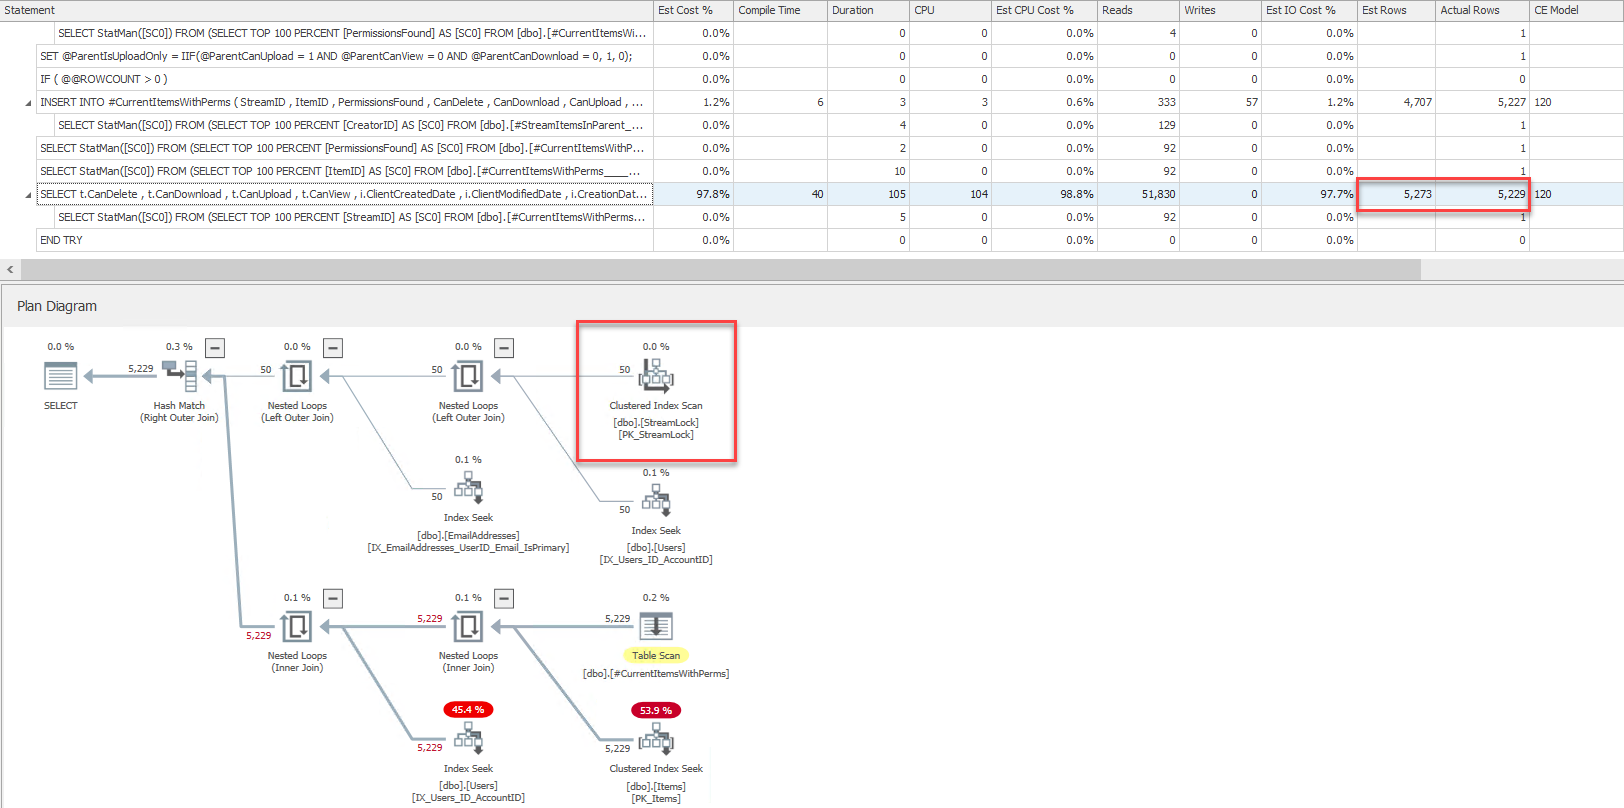Click the IX_EmailAddresses_UserID_Email_IsPrimary label
1624x808 pixels.
[468, 548]
